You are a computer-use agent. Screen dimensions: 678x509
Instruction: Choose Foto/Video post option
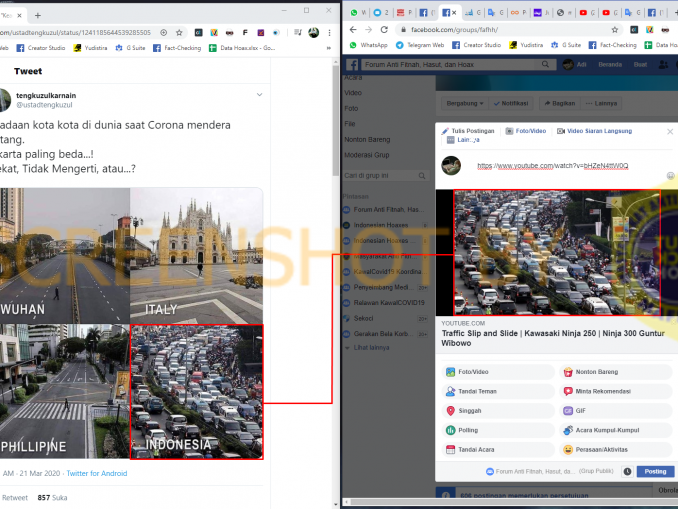coord(498,372)
